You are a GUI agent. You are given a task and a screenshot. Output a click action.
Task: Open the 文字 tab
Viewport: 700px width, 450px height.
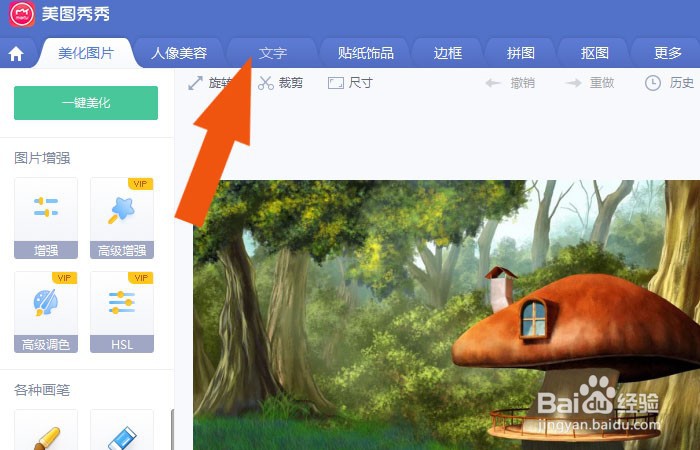pos(273,53)
